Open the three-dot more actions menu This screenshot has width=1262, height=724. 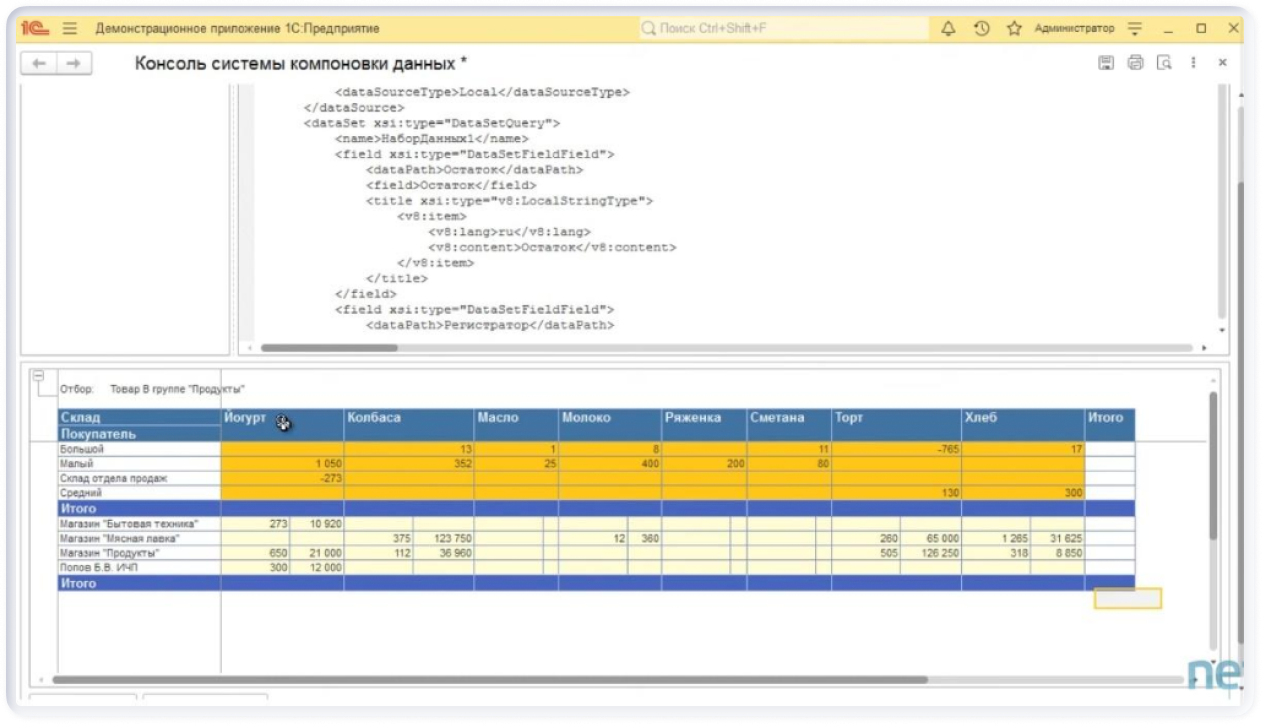point(1193,63)
